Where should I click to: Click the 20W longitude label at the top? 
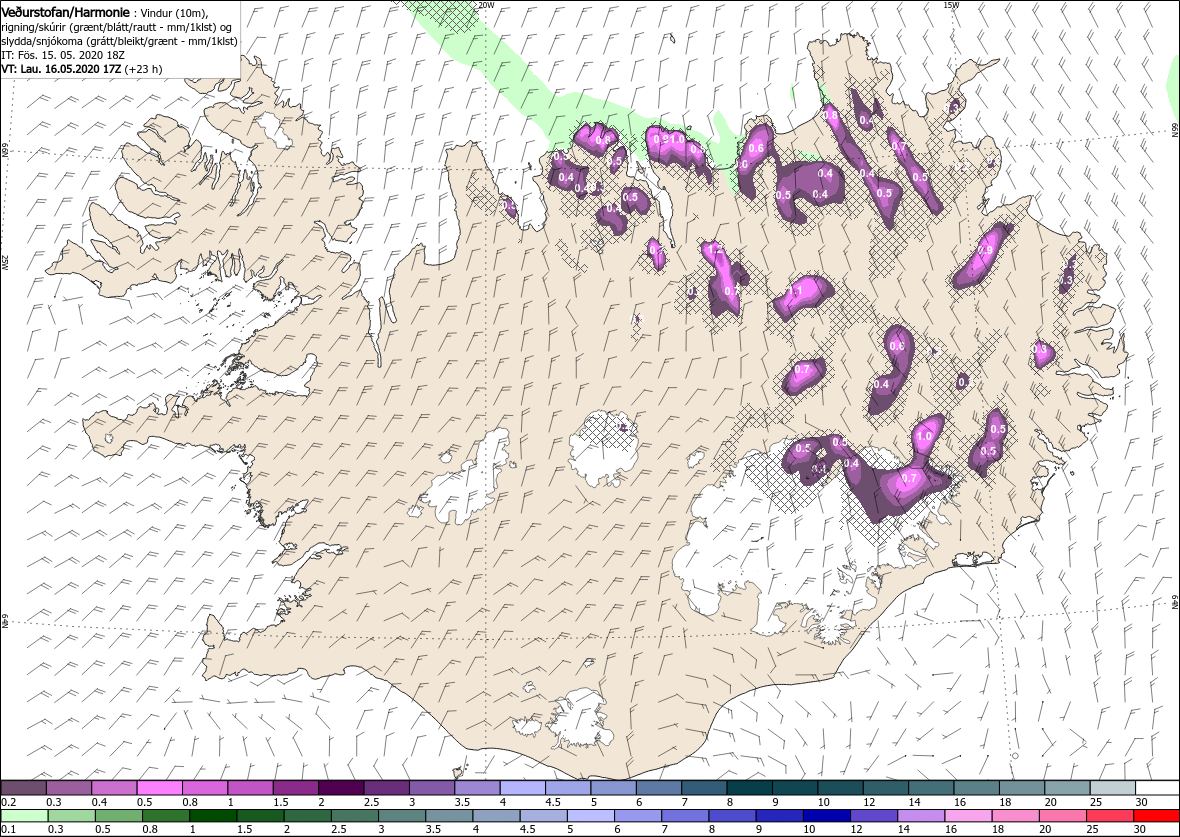point(486,5)
